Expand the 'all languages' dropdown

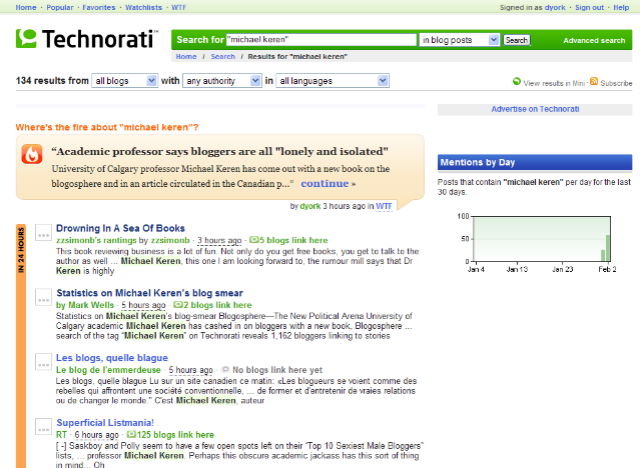[x=333, y=80]
